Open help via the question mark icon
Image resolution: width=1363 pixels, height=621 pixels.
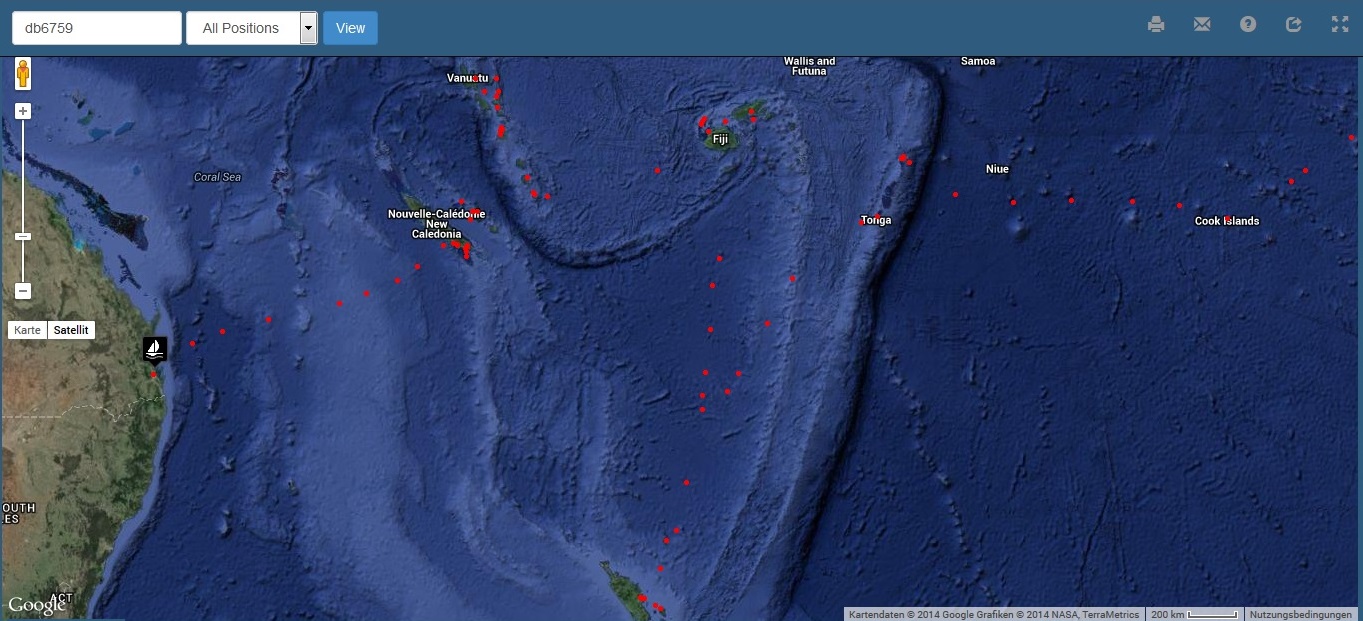(1248, 25)
